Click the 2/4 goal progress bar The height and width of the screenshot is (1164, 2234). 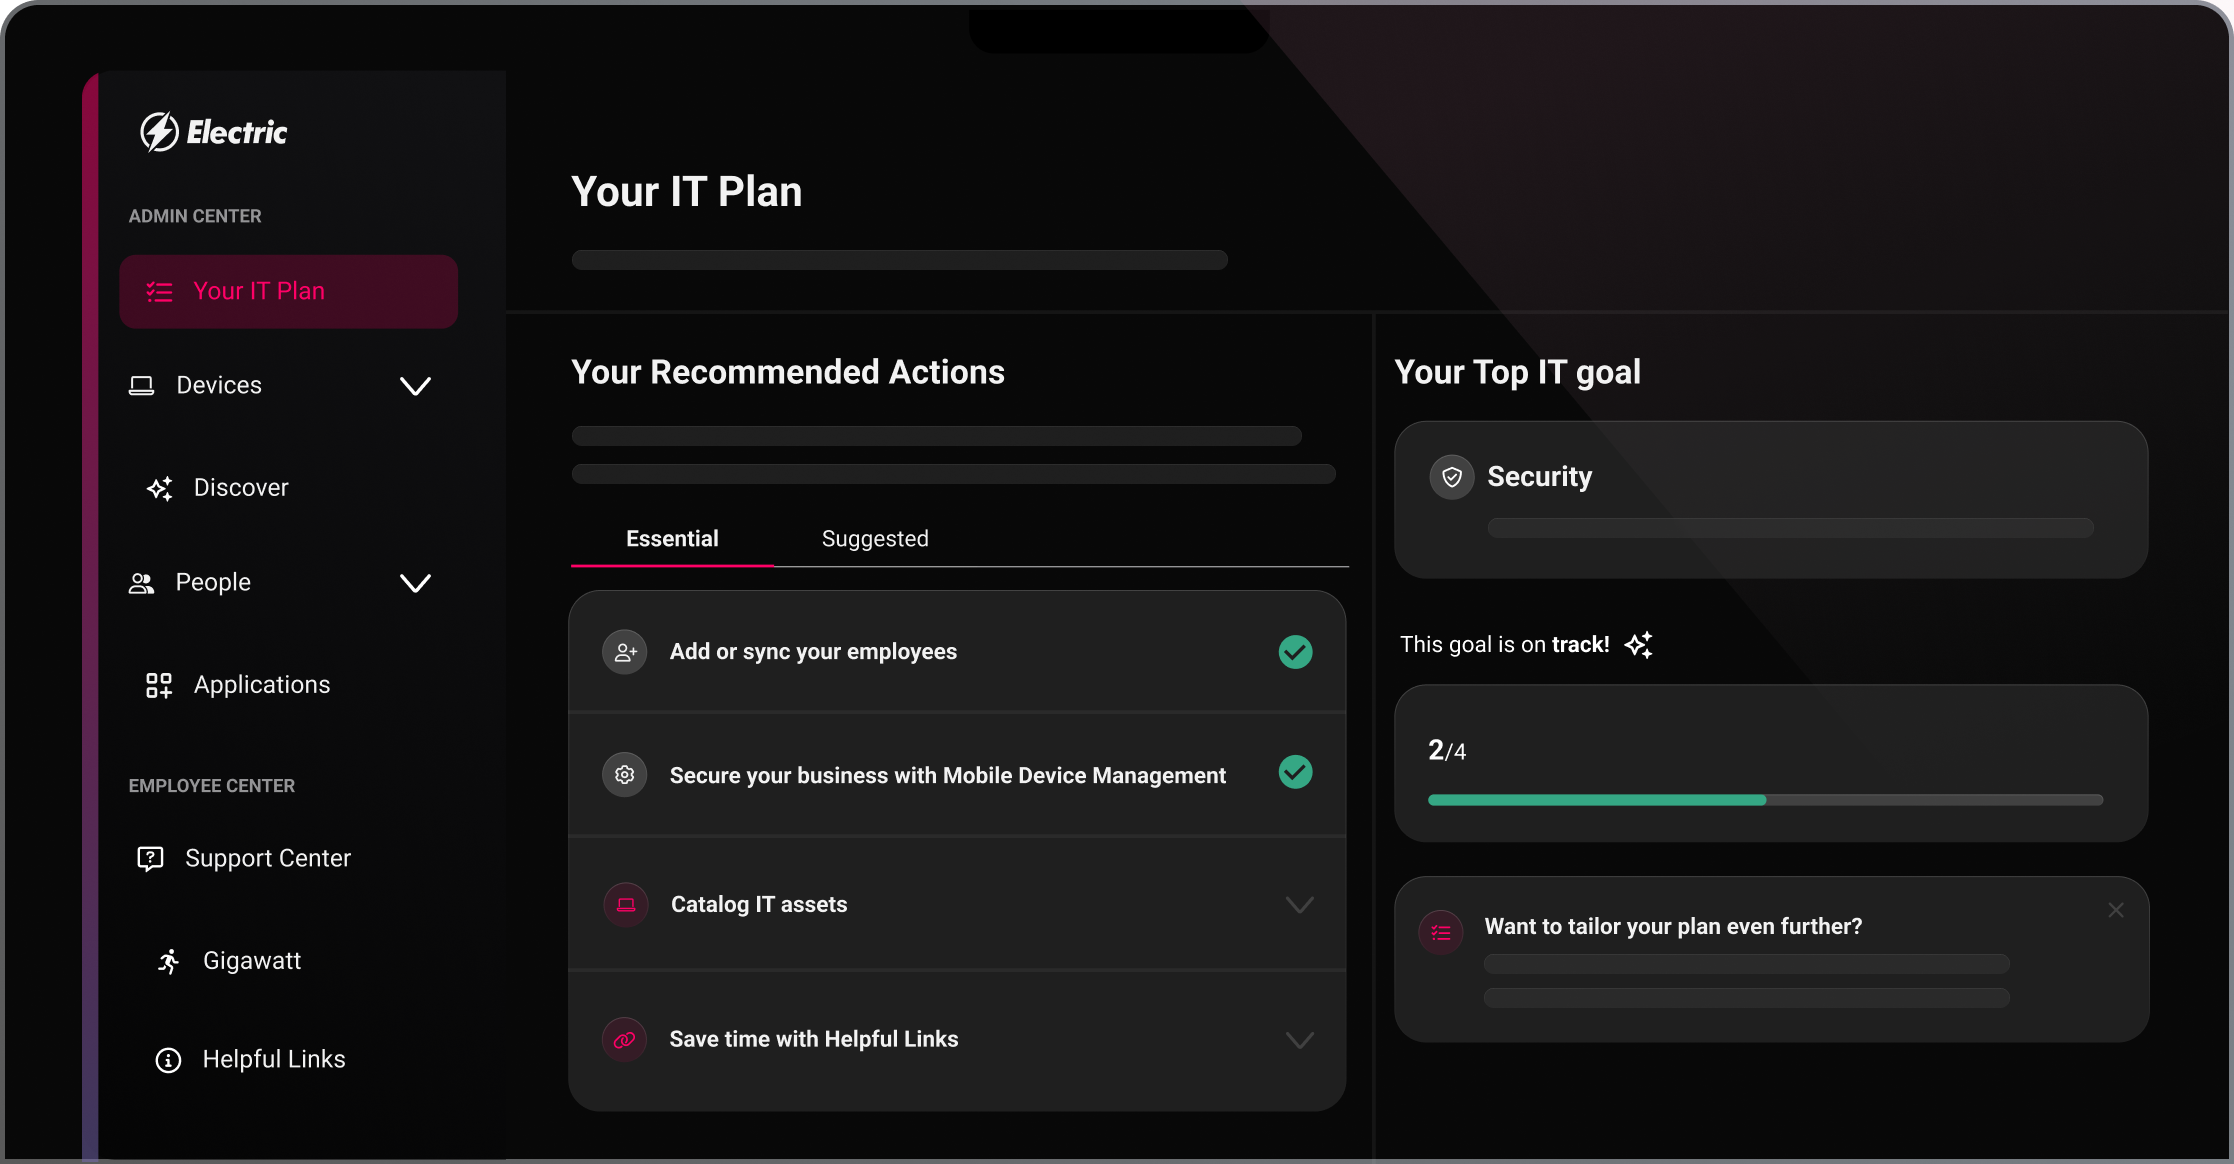click(1765, 800)
